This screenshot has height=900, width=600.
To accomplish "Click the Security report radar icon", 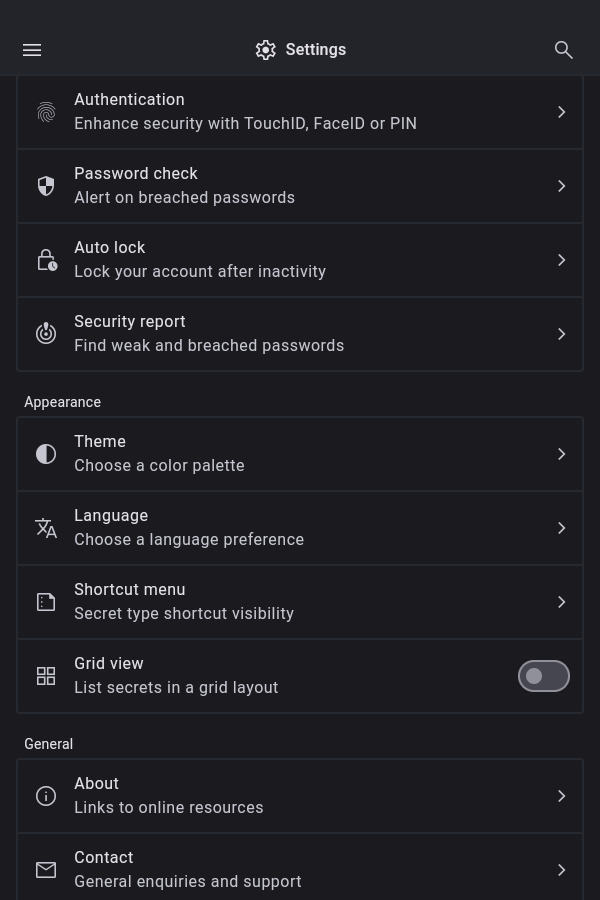I will (x=46, y=334).
